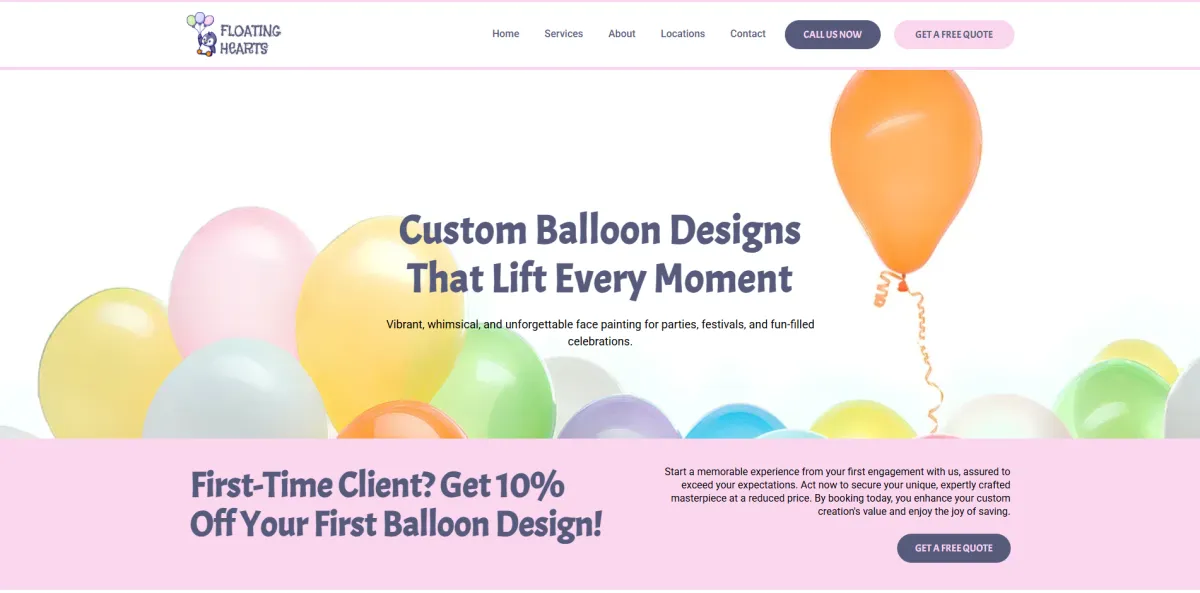
Task: Click the Call Us Now button
Action: [832, 34]
